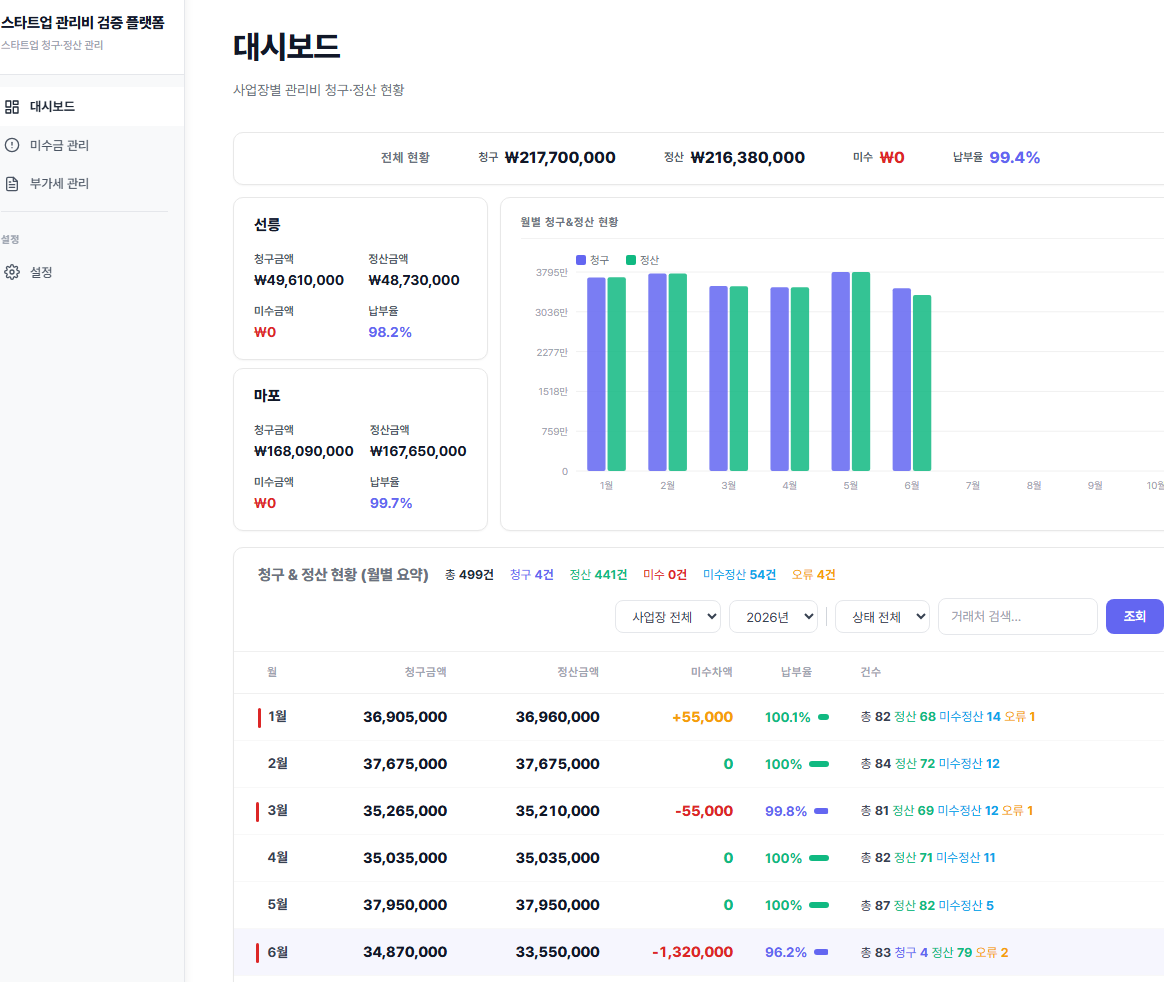Open the 미수금 관리 menu item
The width and height of the screenshot is (1164, 982).
(92, 145)
